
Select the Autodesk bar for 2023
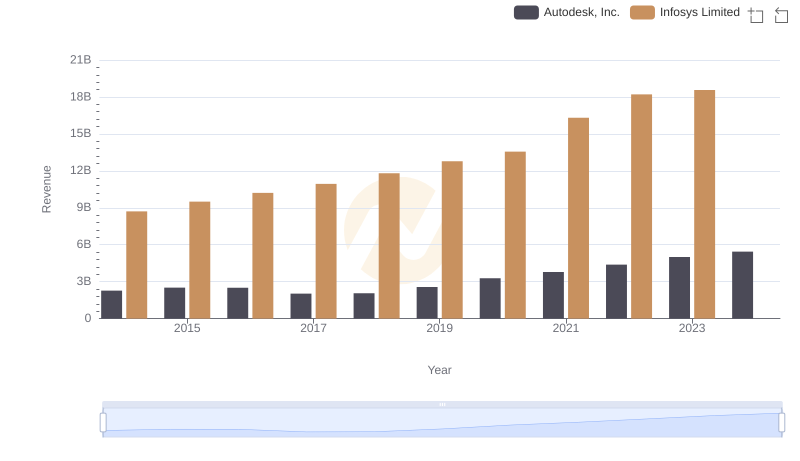pos(680,288)
